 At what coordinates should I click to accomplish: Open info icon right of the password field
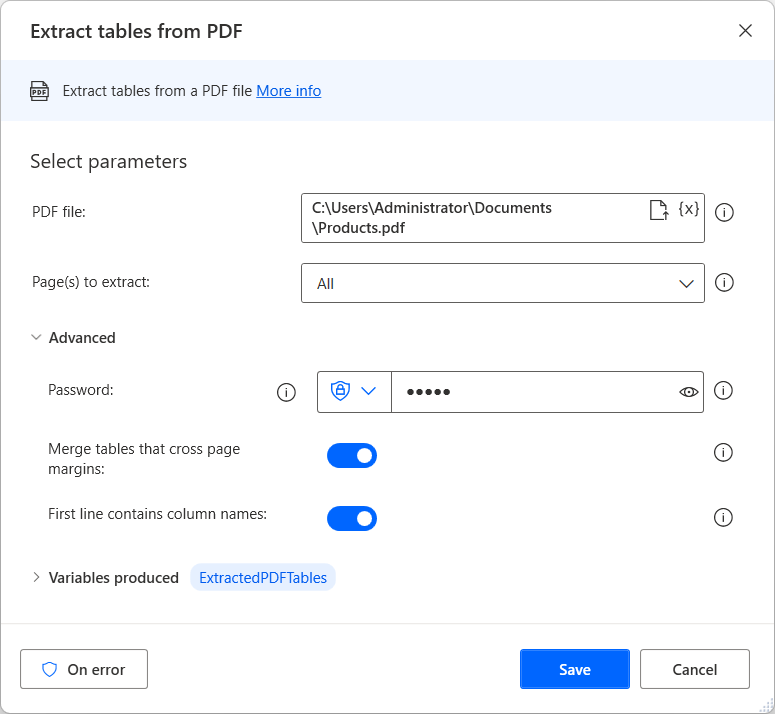[x=723, y=390]
